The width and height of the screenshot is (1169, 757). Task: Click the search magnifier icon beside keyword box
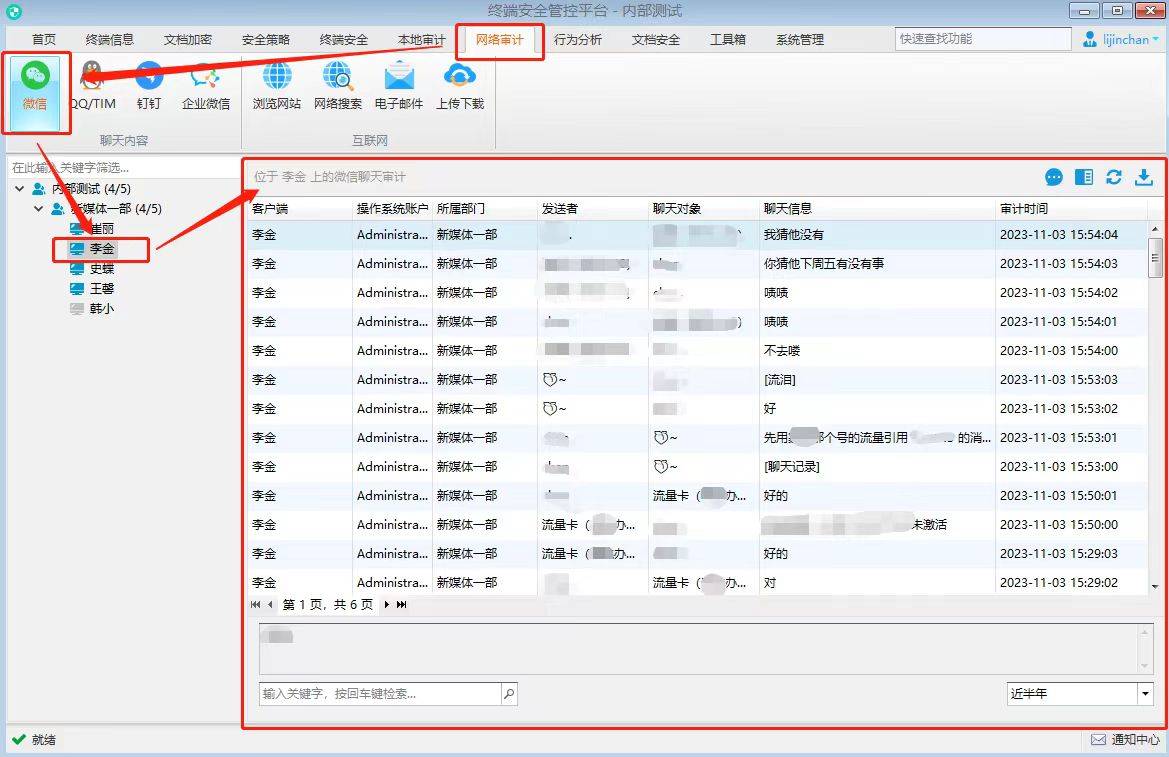508,694
